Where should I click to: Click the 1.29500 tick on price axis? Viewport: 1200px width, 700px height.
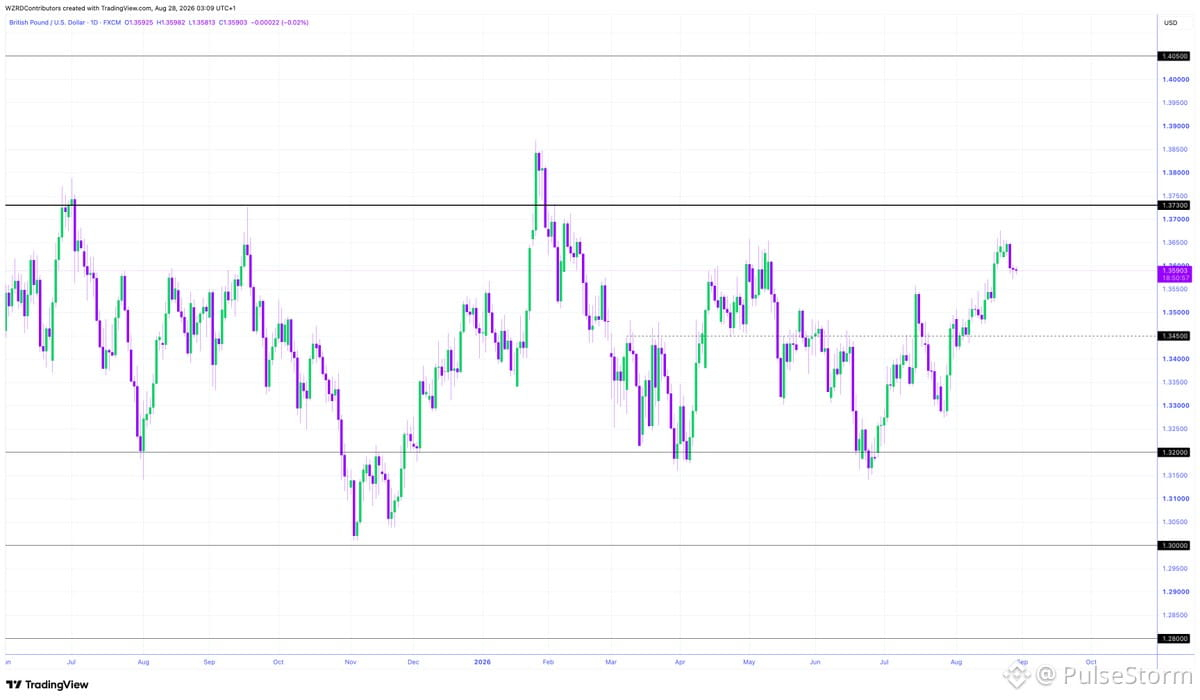[1174, 568]
